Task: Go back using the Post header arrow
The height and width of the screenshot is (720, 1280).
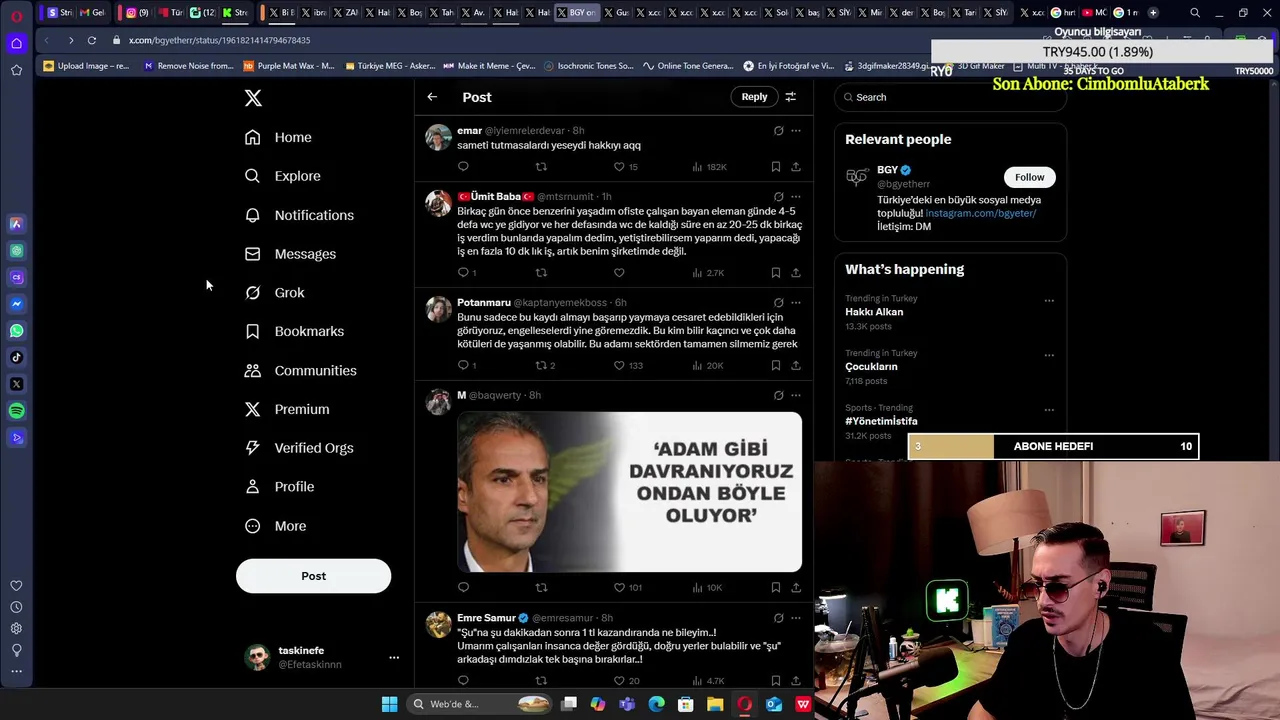Action: pyautogui.click(x=432, y=97)
